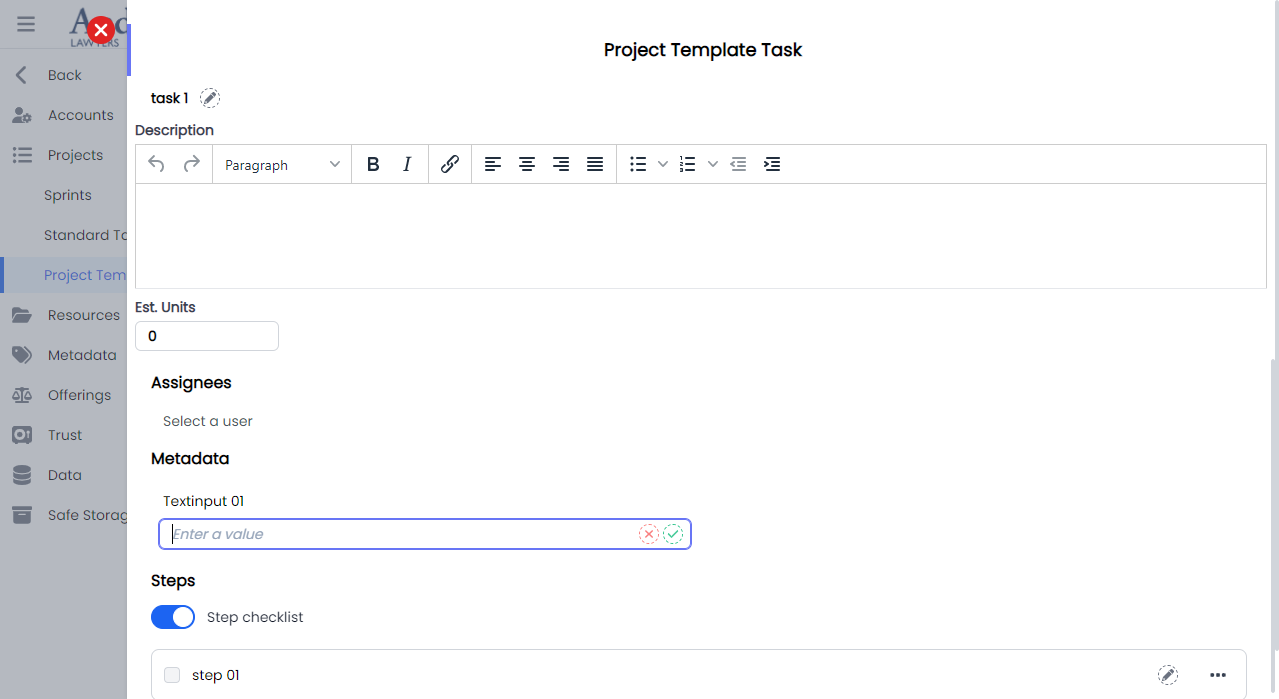Open the sidebar hamburger menu

point(25,23)
